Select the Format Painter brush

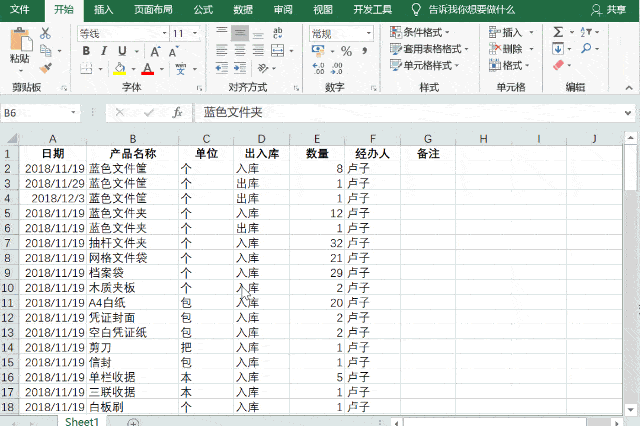tap(46, 67)
